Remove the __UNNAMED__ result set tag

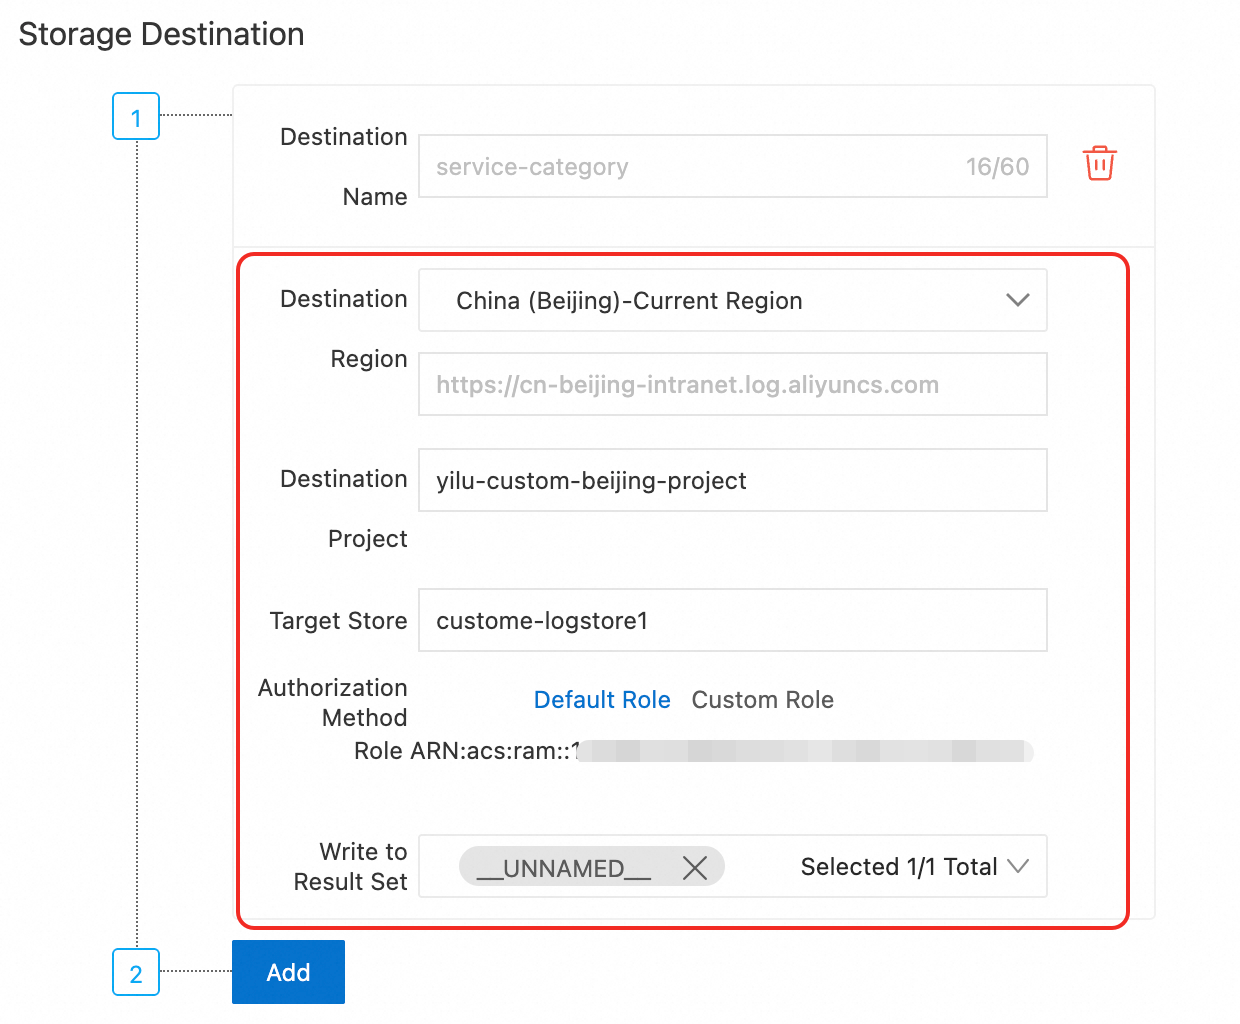(695, 868)
